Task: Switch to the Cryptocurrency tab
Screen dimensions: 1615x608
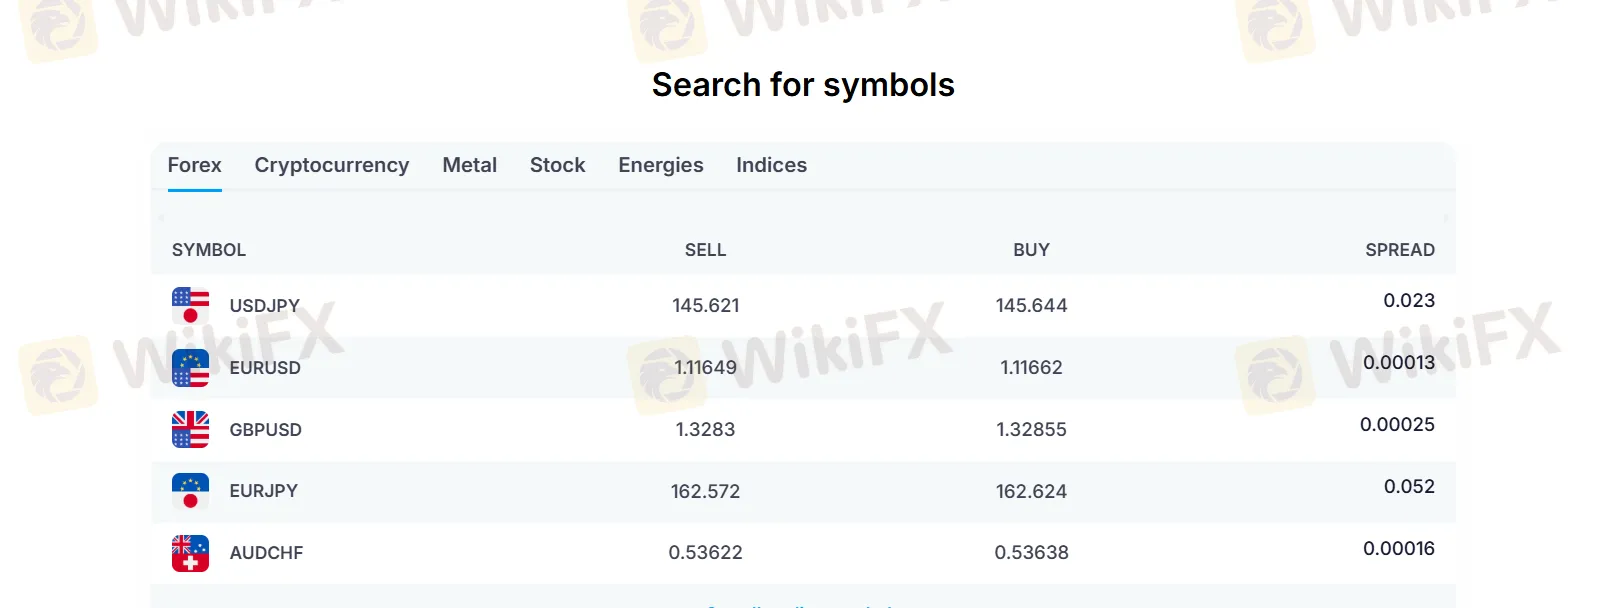Action: [x=332, y=165]
